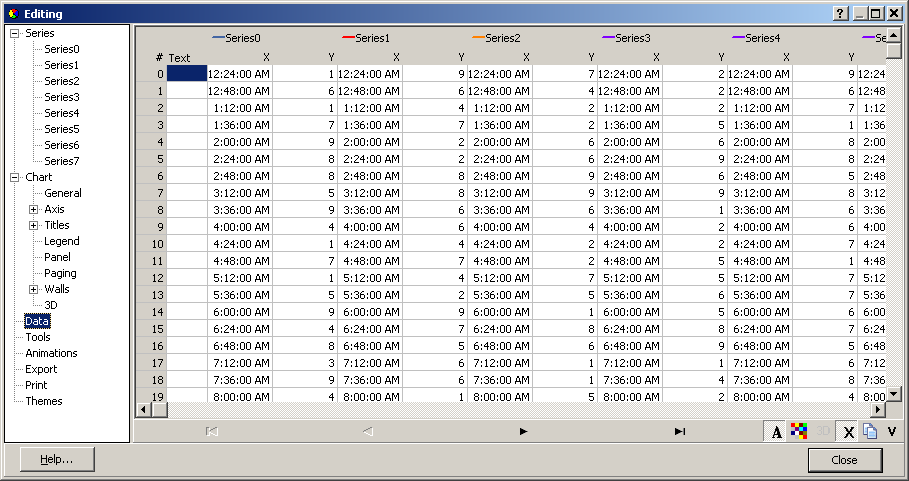Click the Editing window title bar icon
909x481 pixels.
click(x=13, y=13)
